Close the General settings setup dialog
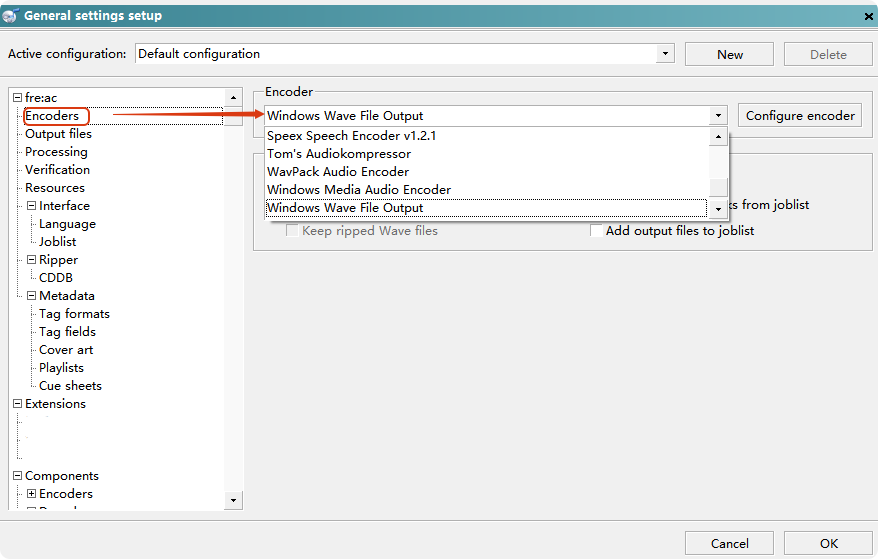The height and width of the screenshot is (559, 878). [866, 16]
